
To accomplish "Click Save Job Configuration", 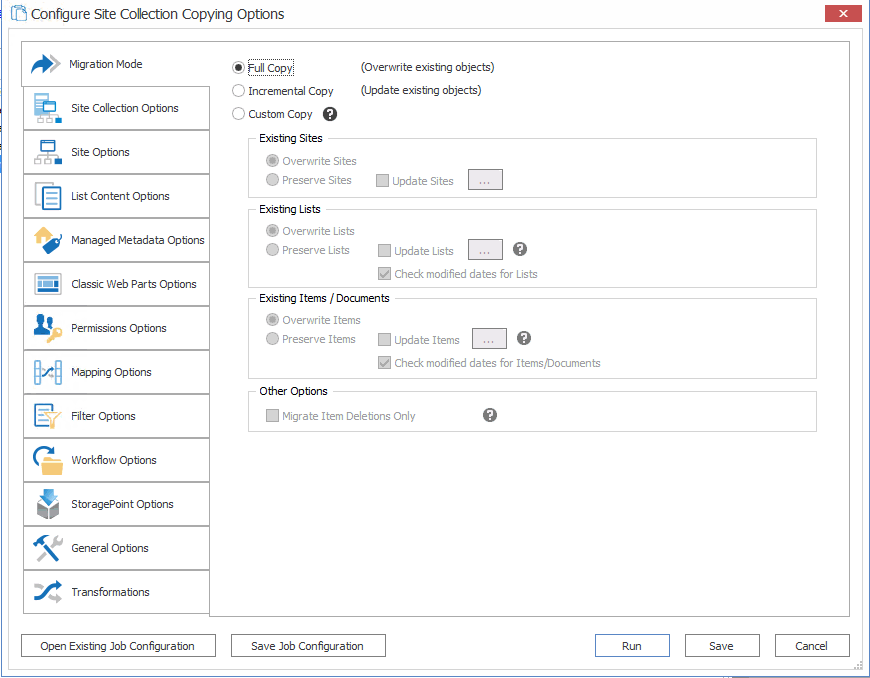I will tap(307, 645).
